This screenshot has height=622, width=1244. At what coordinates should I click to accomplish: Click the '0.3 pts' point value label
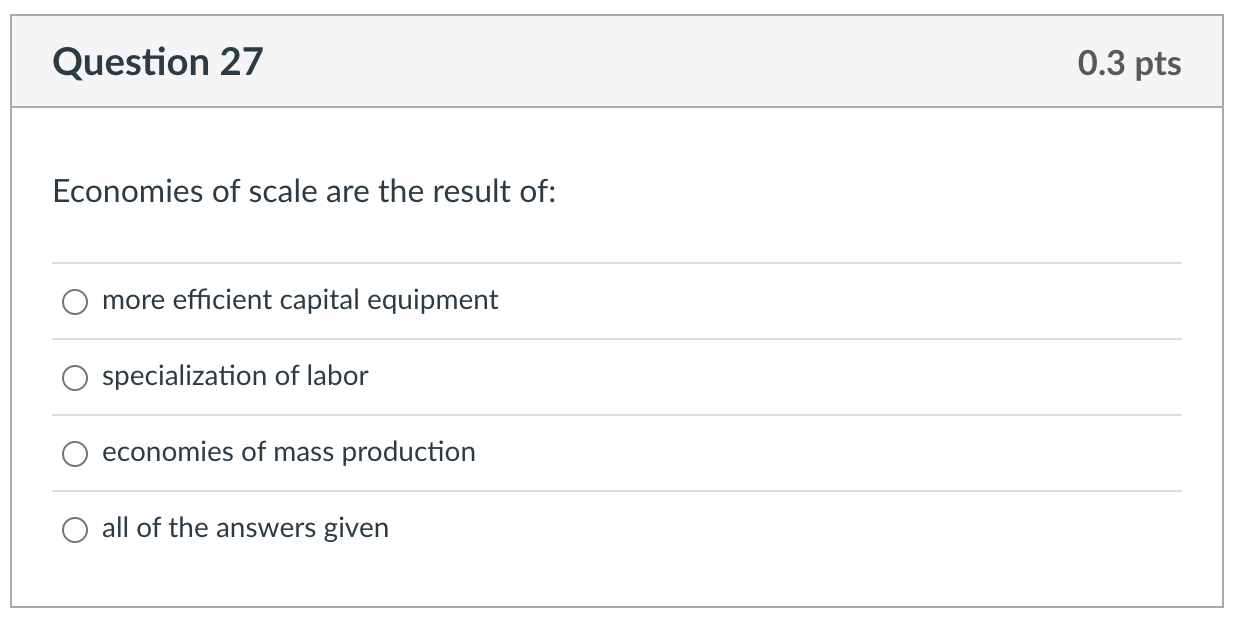click(1129, 62)
